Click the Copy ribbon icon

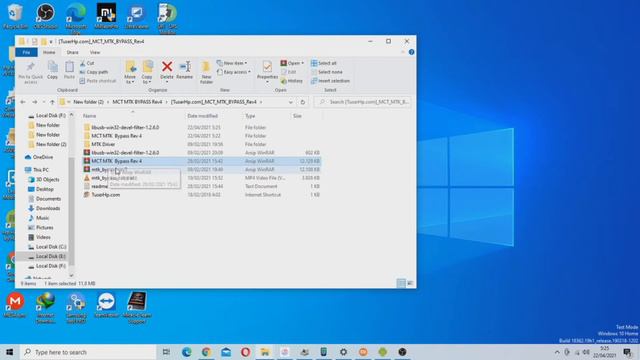click(x=52, y=67)
